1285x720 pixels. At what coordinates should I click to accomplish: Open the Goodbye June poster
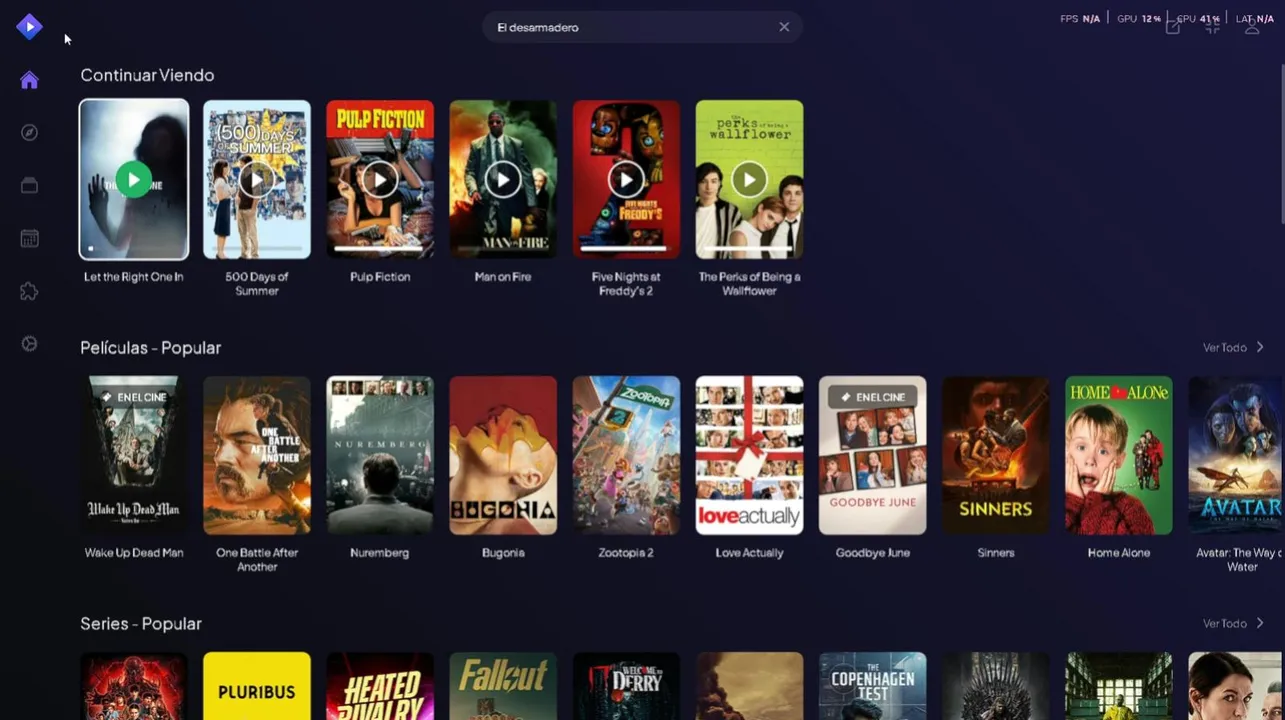point(872,455)
